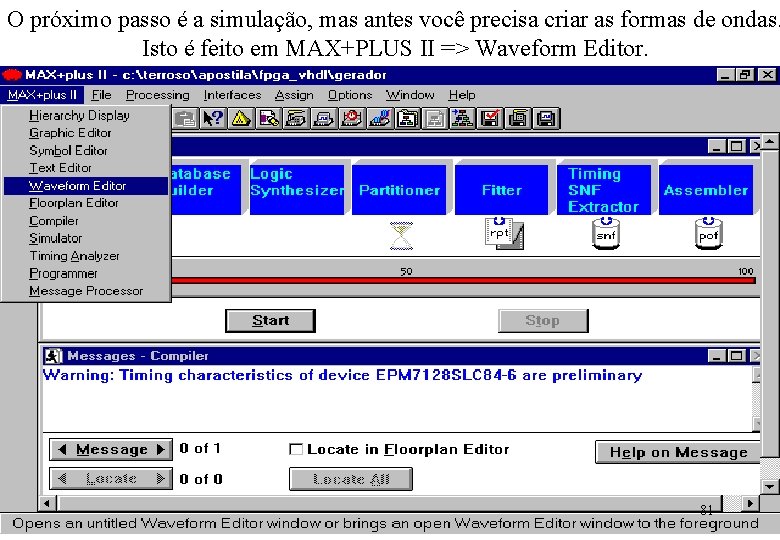Click the vertical scrollbar down arrow

[x=770, y=487]
